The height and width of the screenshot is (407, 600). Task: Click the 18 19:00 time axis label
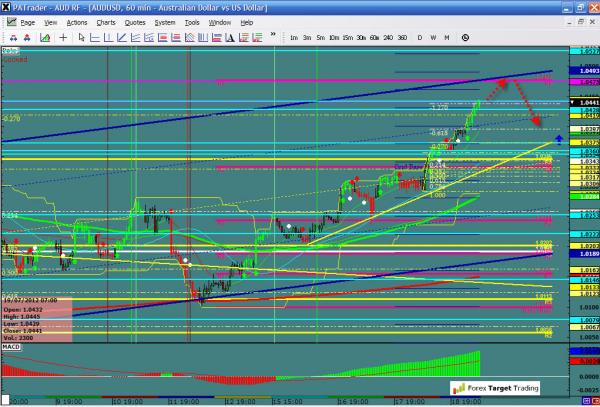click(464, 402)
